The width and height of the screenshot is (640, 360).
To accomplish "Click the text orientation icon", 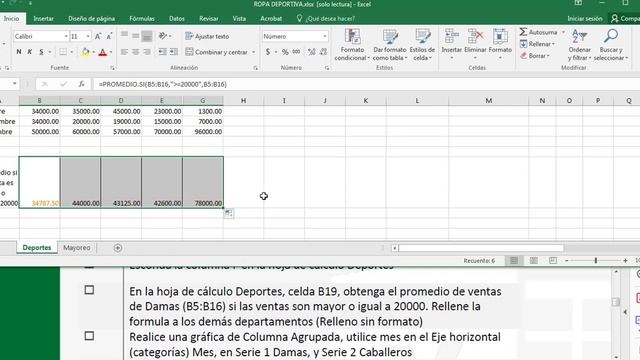I will [x=163, y=36].
